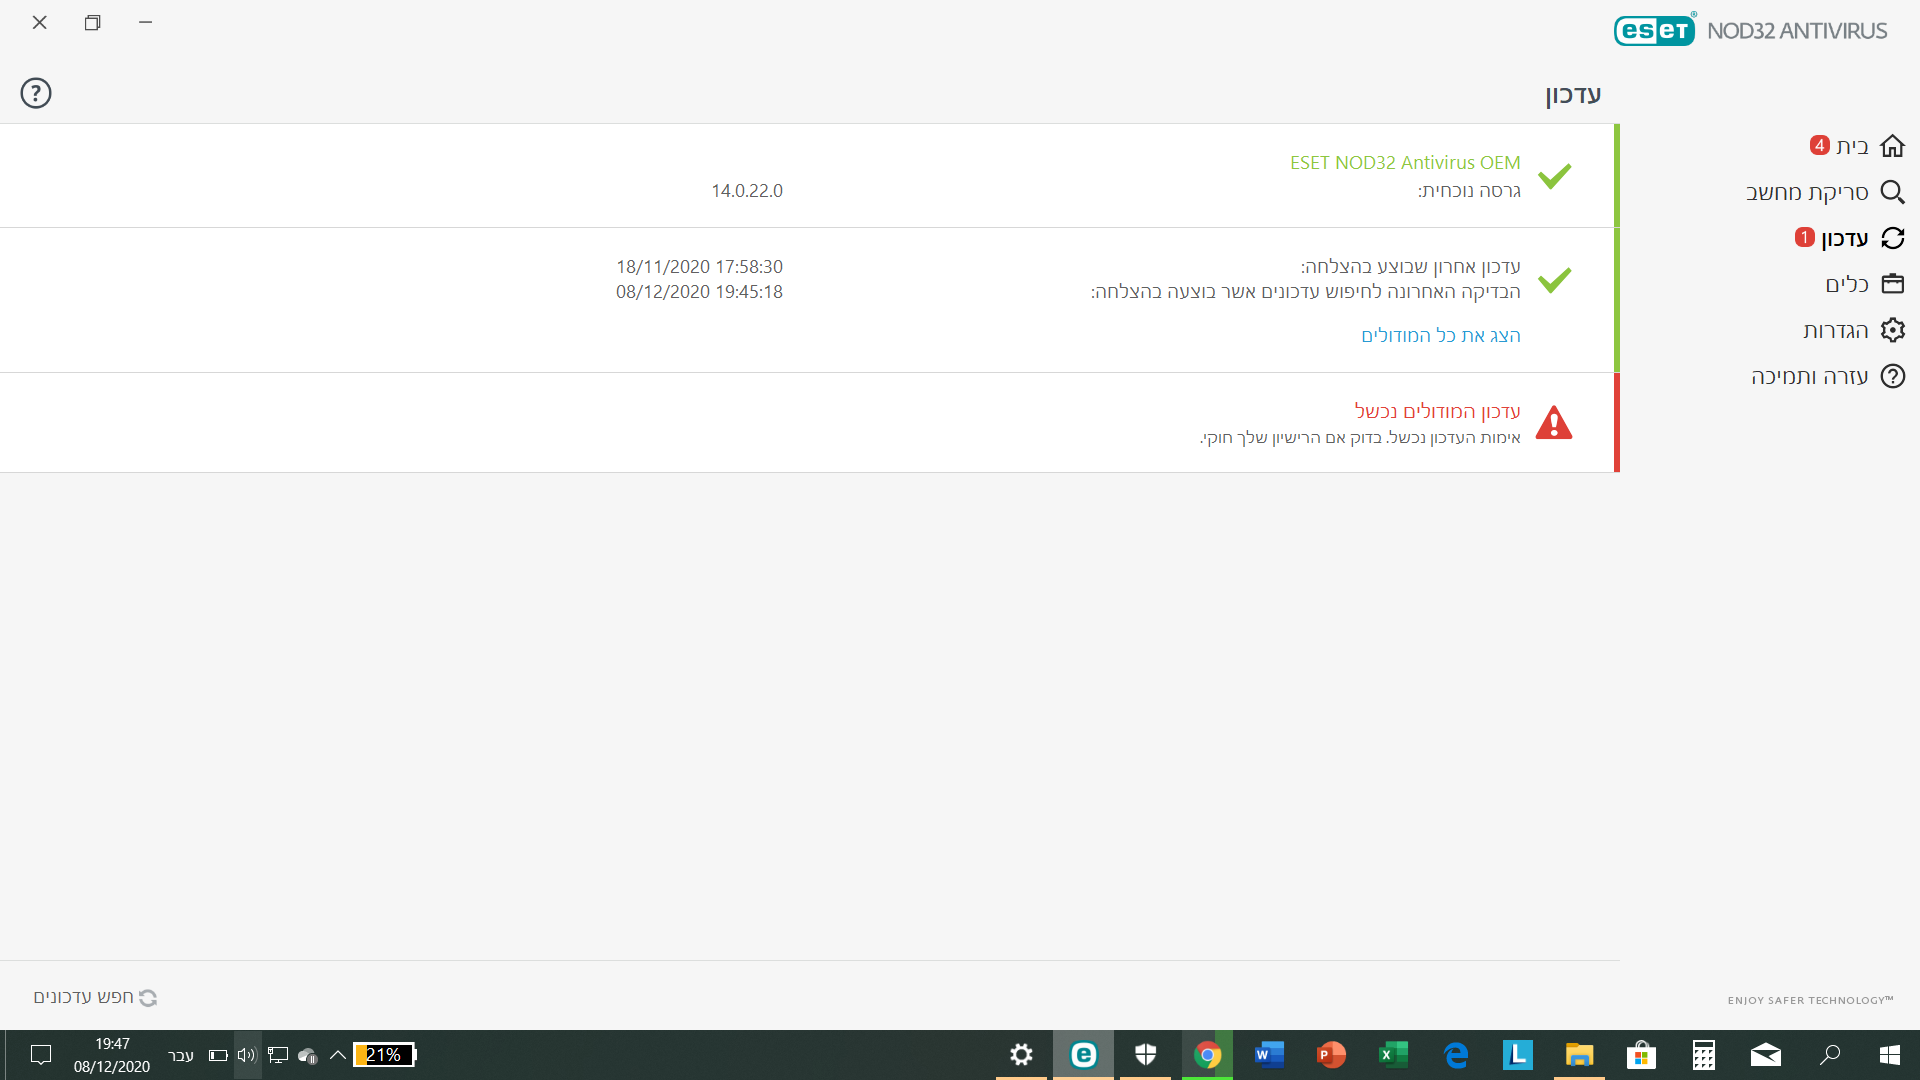
Task: Toggle the volume speaker tray icon
Action: pos(247,1054)
